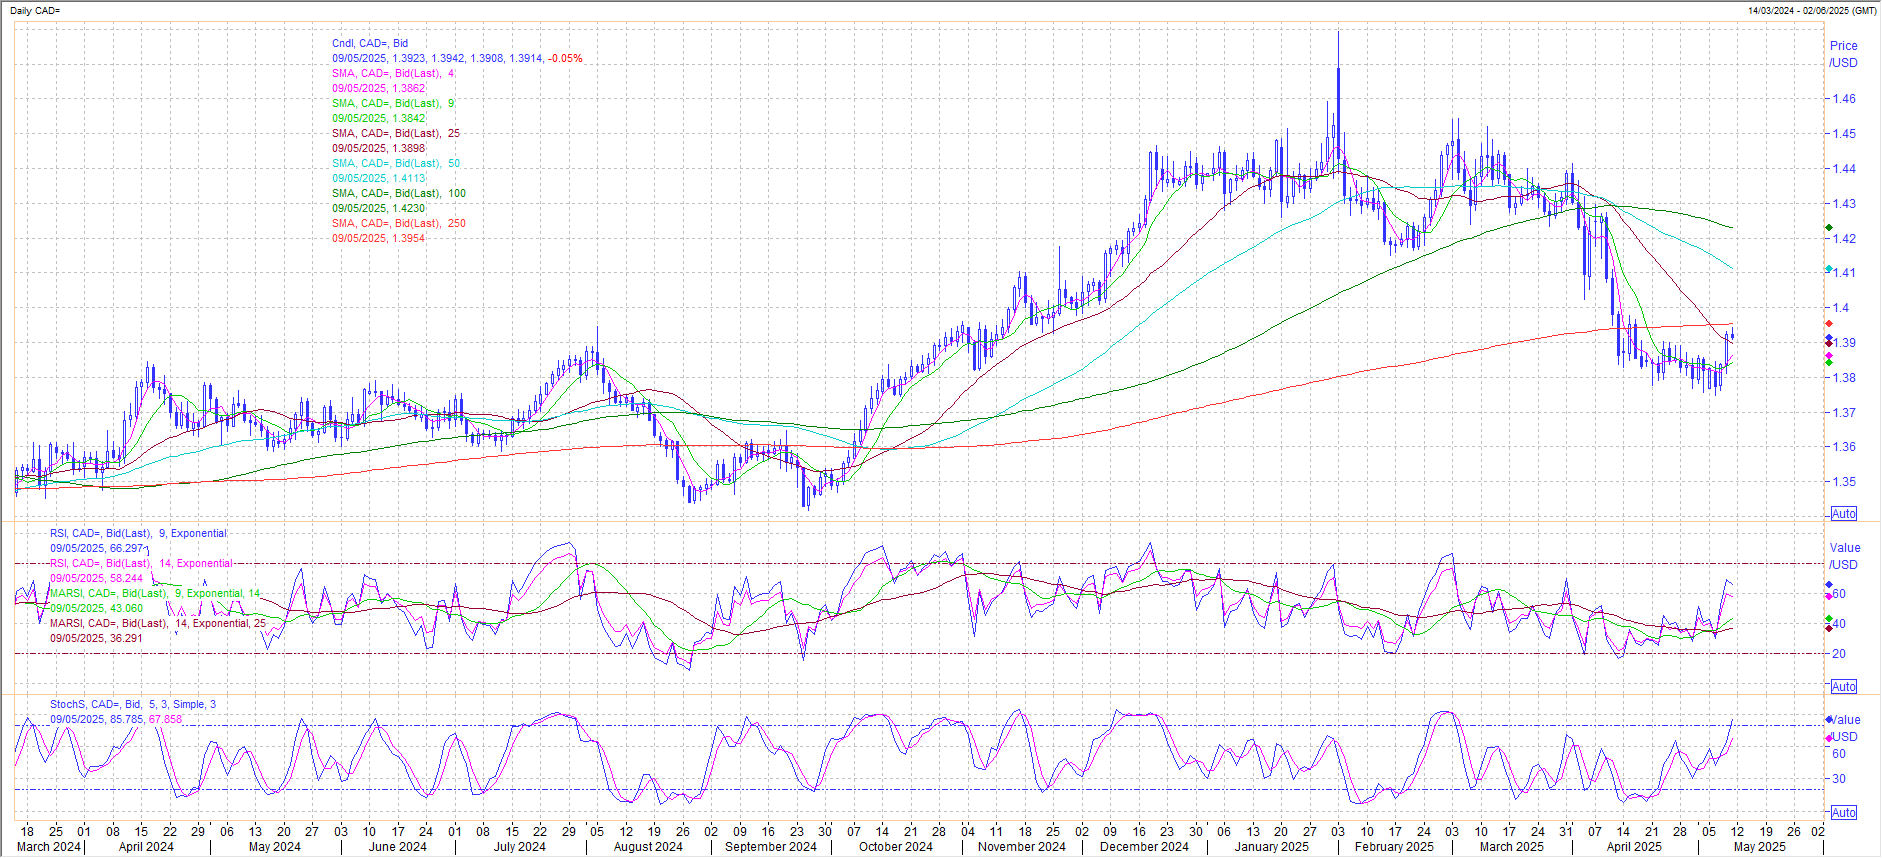The height and width of the screenshot is (858, 1882).
Task: Click 'March 2024' on the time axis
Action: point(49,847)
